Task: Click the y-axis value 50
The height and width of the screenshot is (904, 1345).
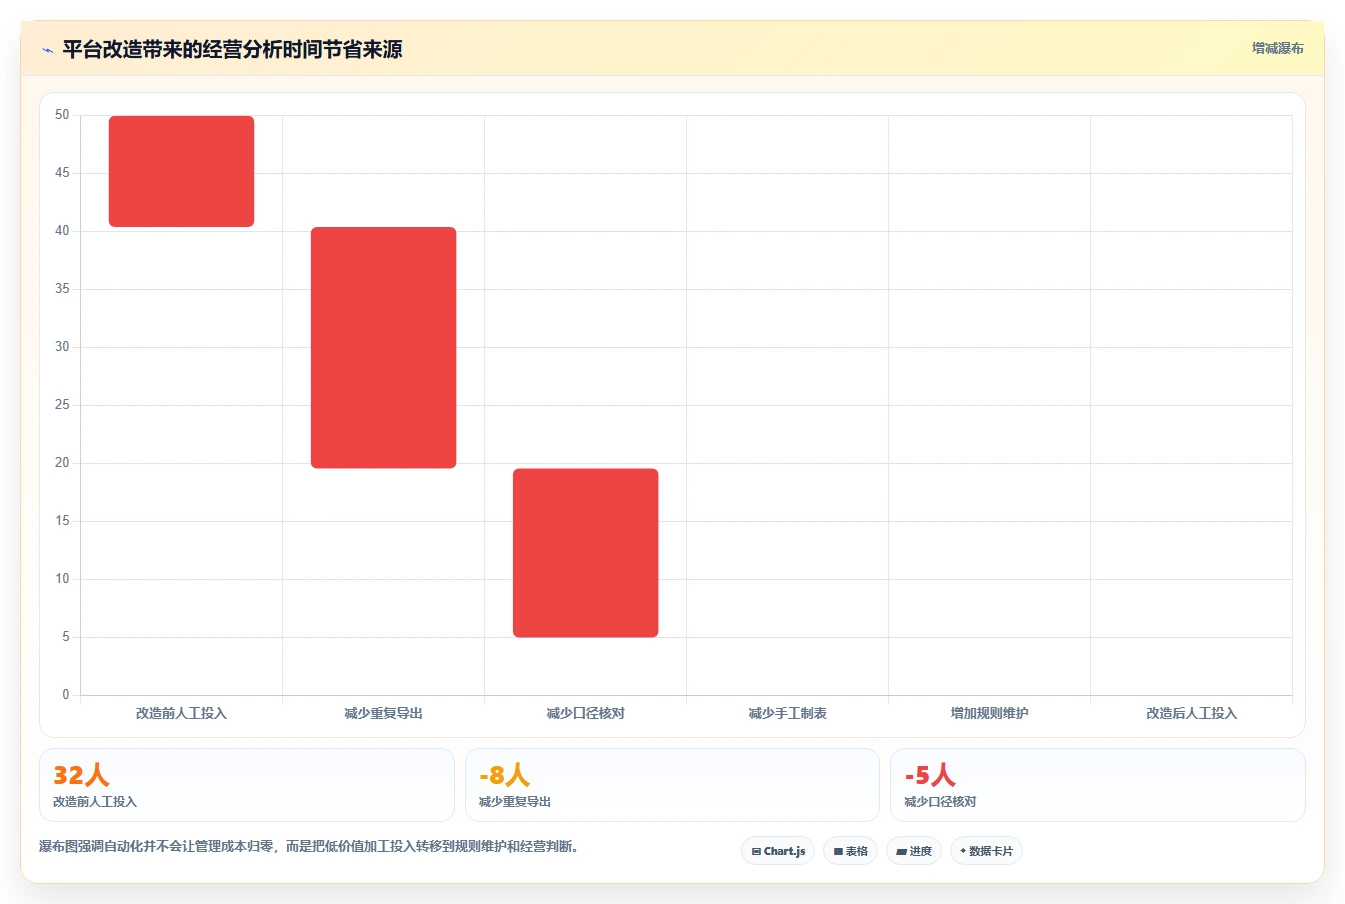Action: click(x=62, y=115)
